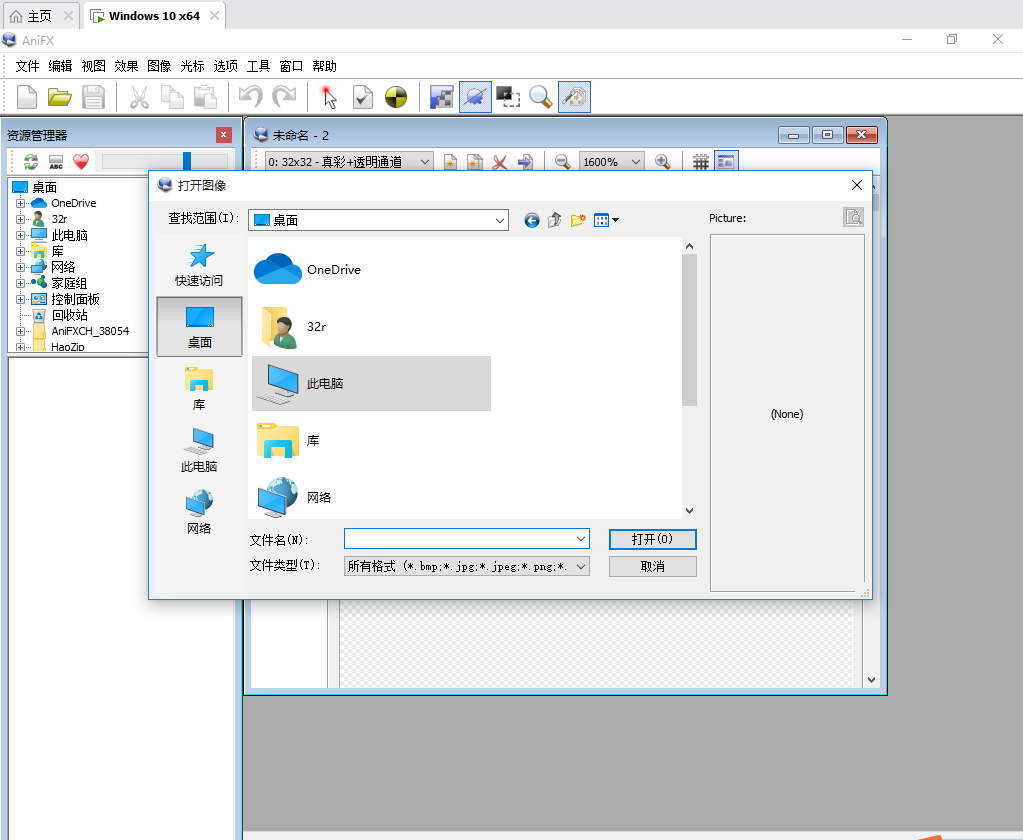Click the up one level folder icon

coord(555,220)
